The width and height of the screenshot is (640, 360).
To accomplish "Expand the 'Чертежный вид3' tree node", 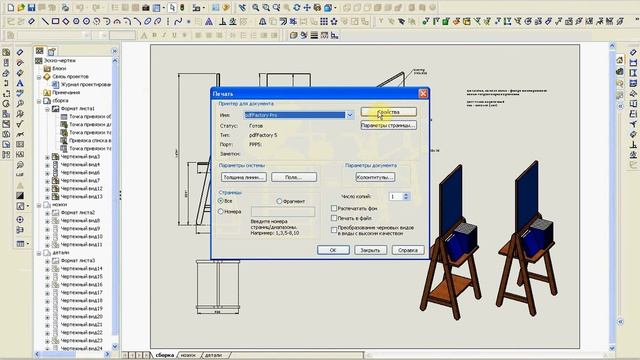I will point(47,157).
